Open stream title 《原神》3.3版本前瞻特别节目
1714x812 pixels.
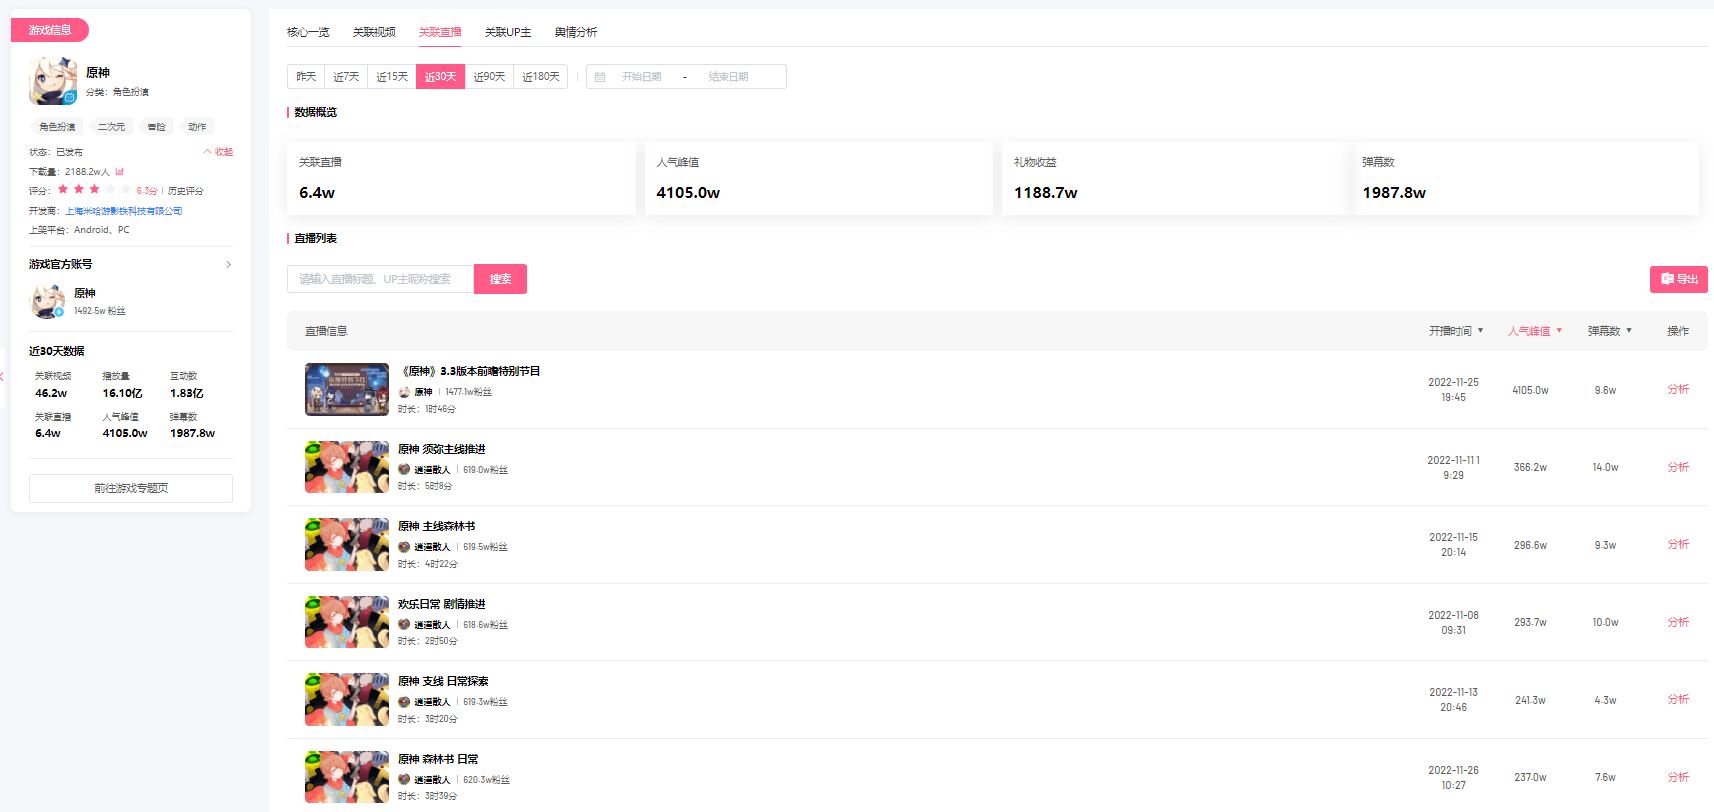click(x=469, y=371)
